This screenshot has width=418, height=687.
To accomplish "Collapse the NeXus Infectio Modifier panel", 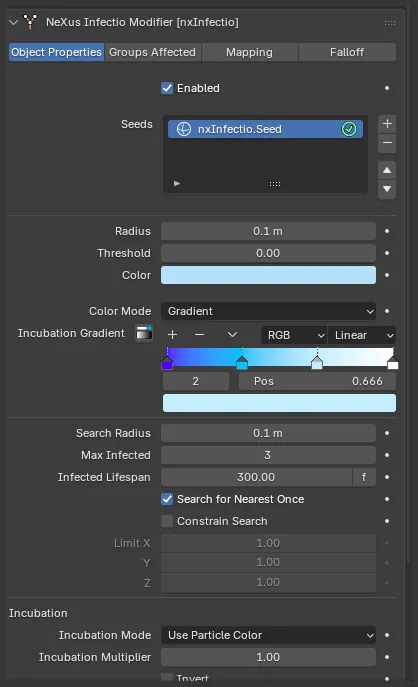I will tap(14, 22).
